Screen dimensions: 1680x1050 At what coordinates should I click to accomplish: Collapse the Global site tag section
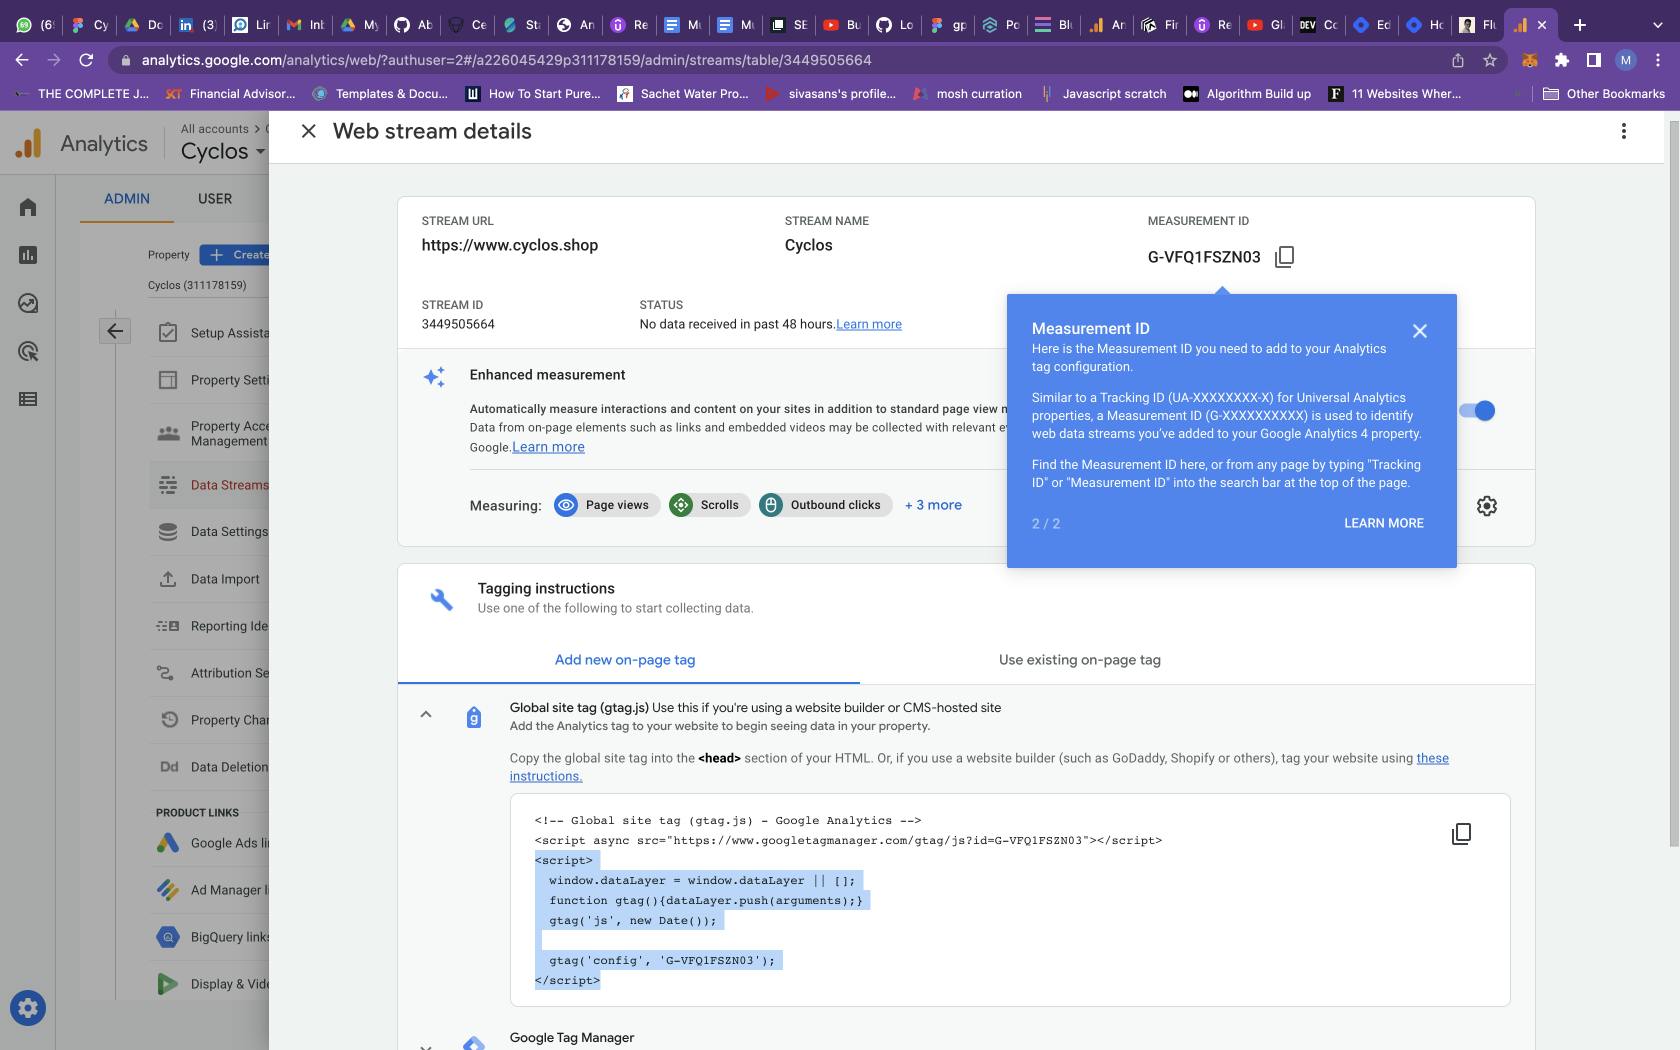click(426, 714)
